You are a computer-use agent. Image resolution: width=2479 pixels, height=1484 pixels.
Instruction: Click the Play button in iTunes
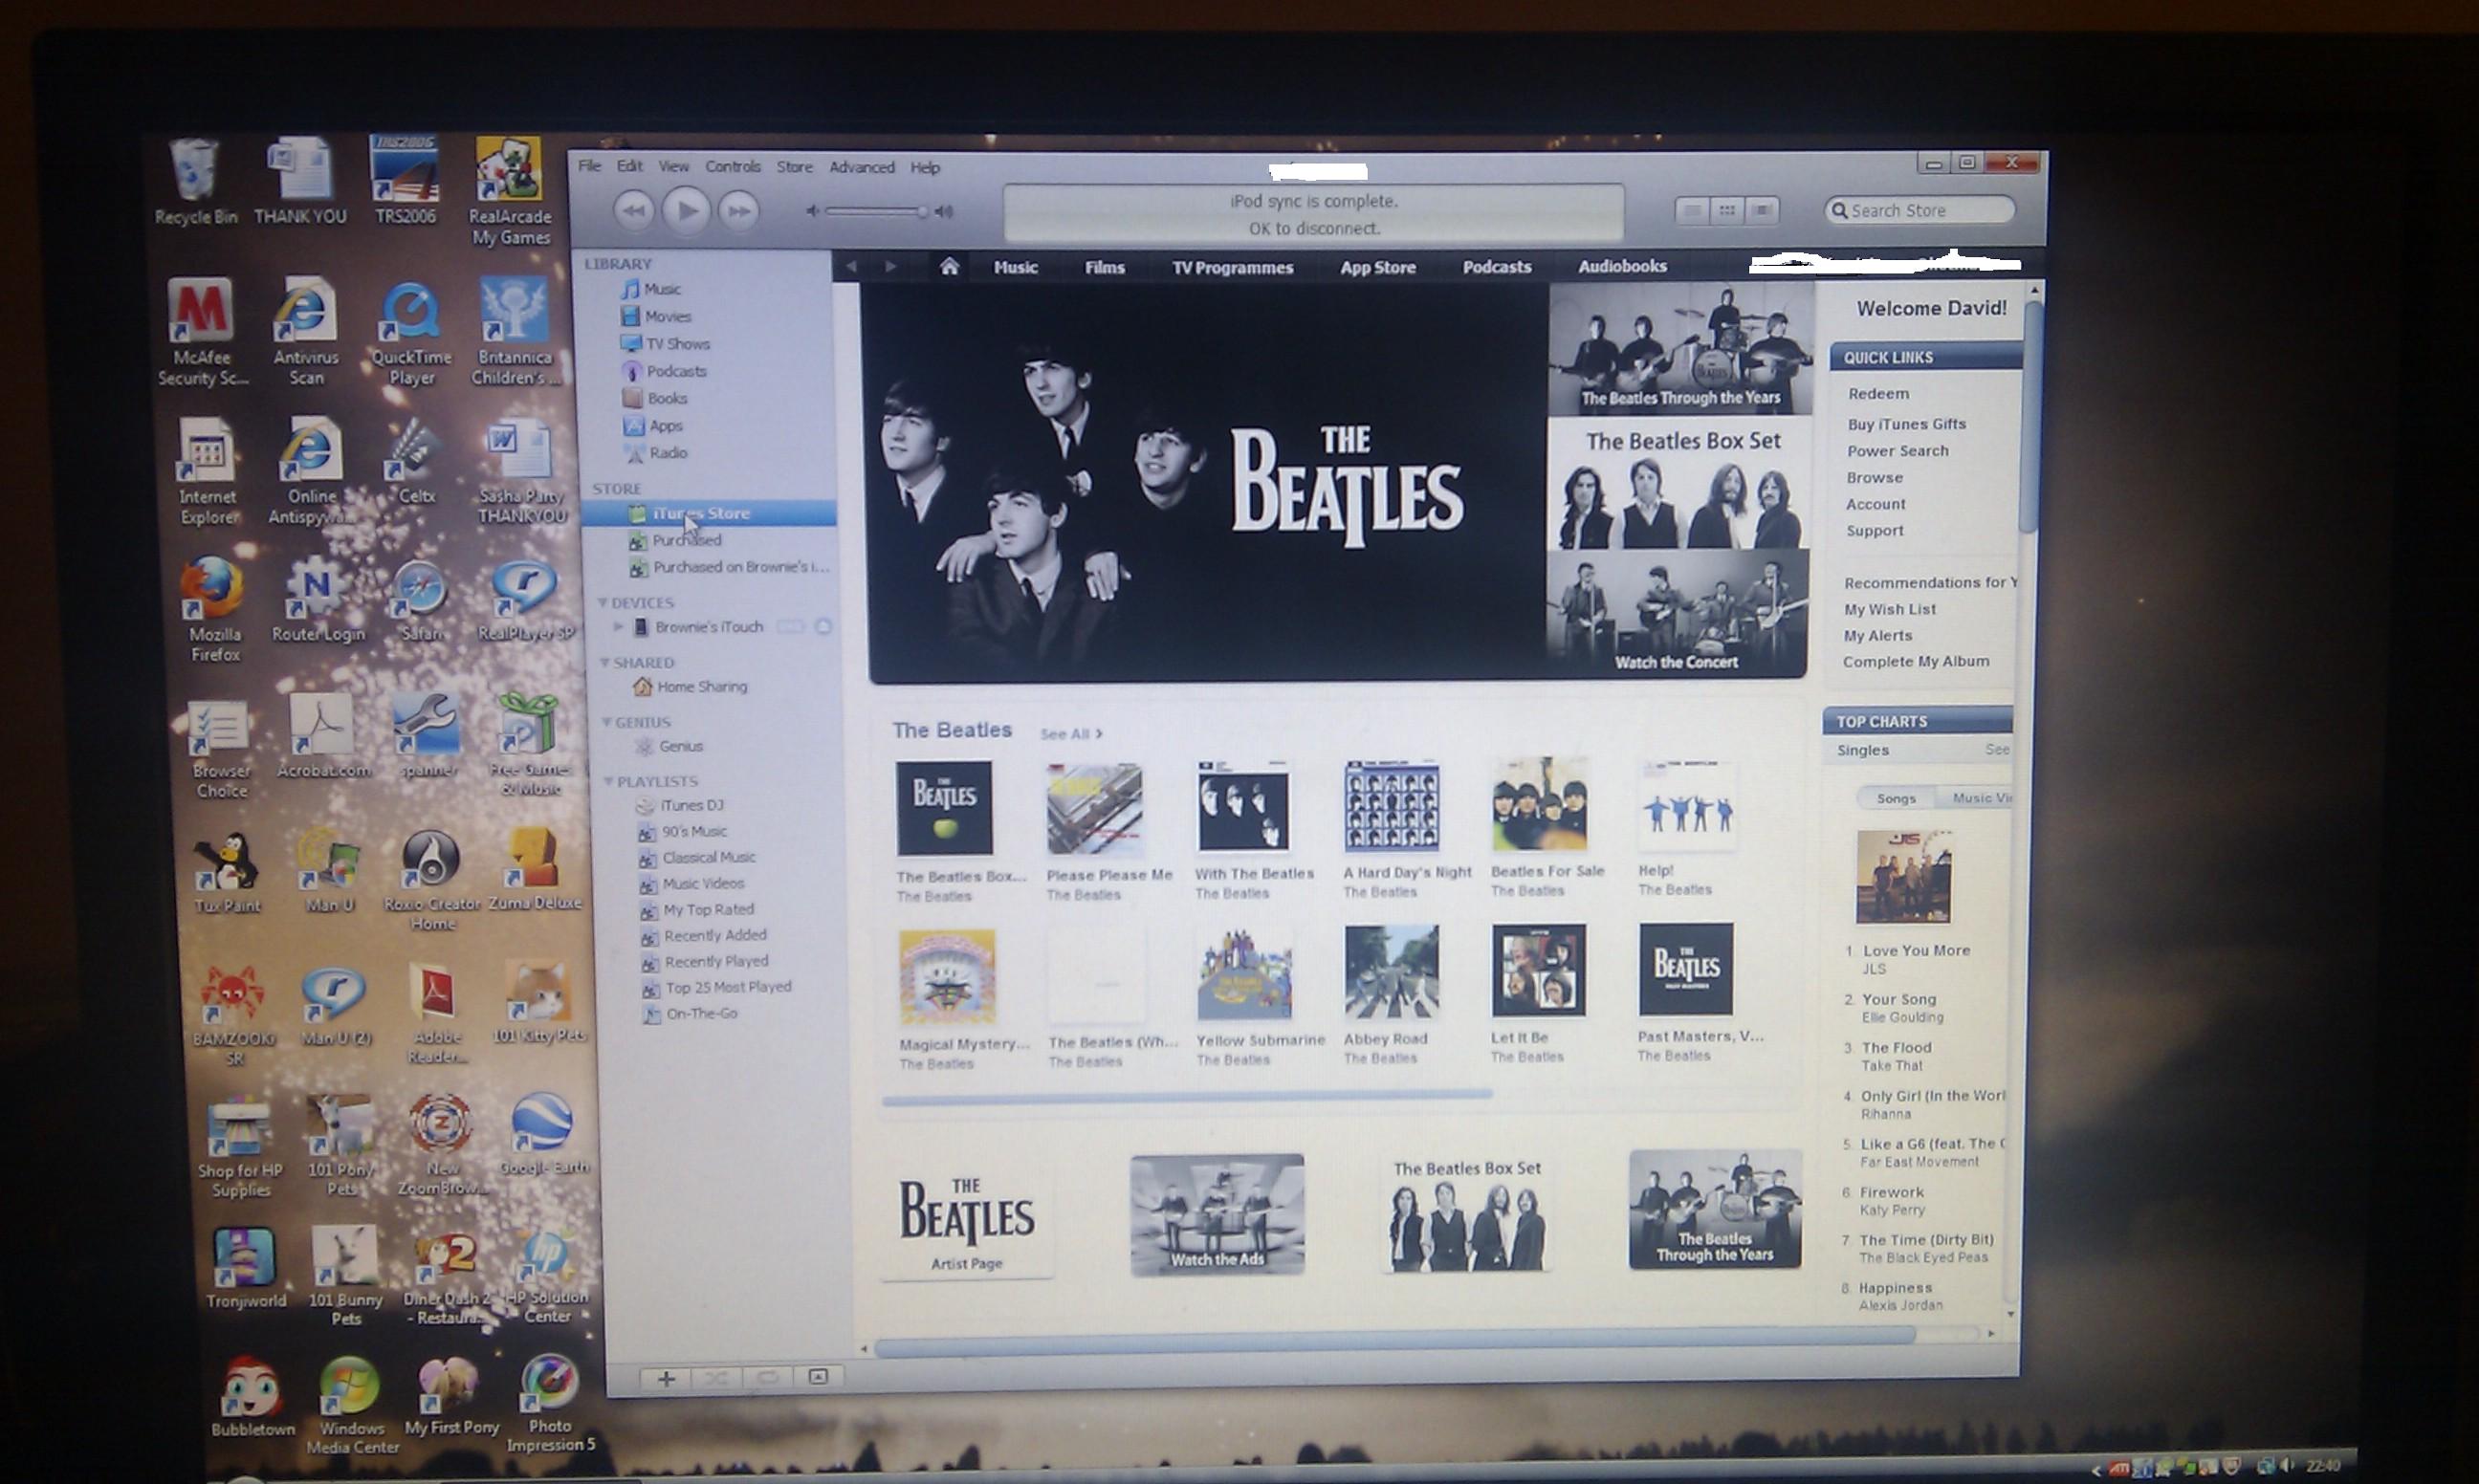687,211
